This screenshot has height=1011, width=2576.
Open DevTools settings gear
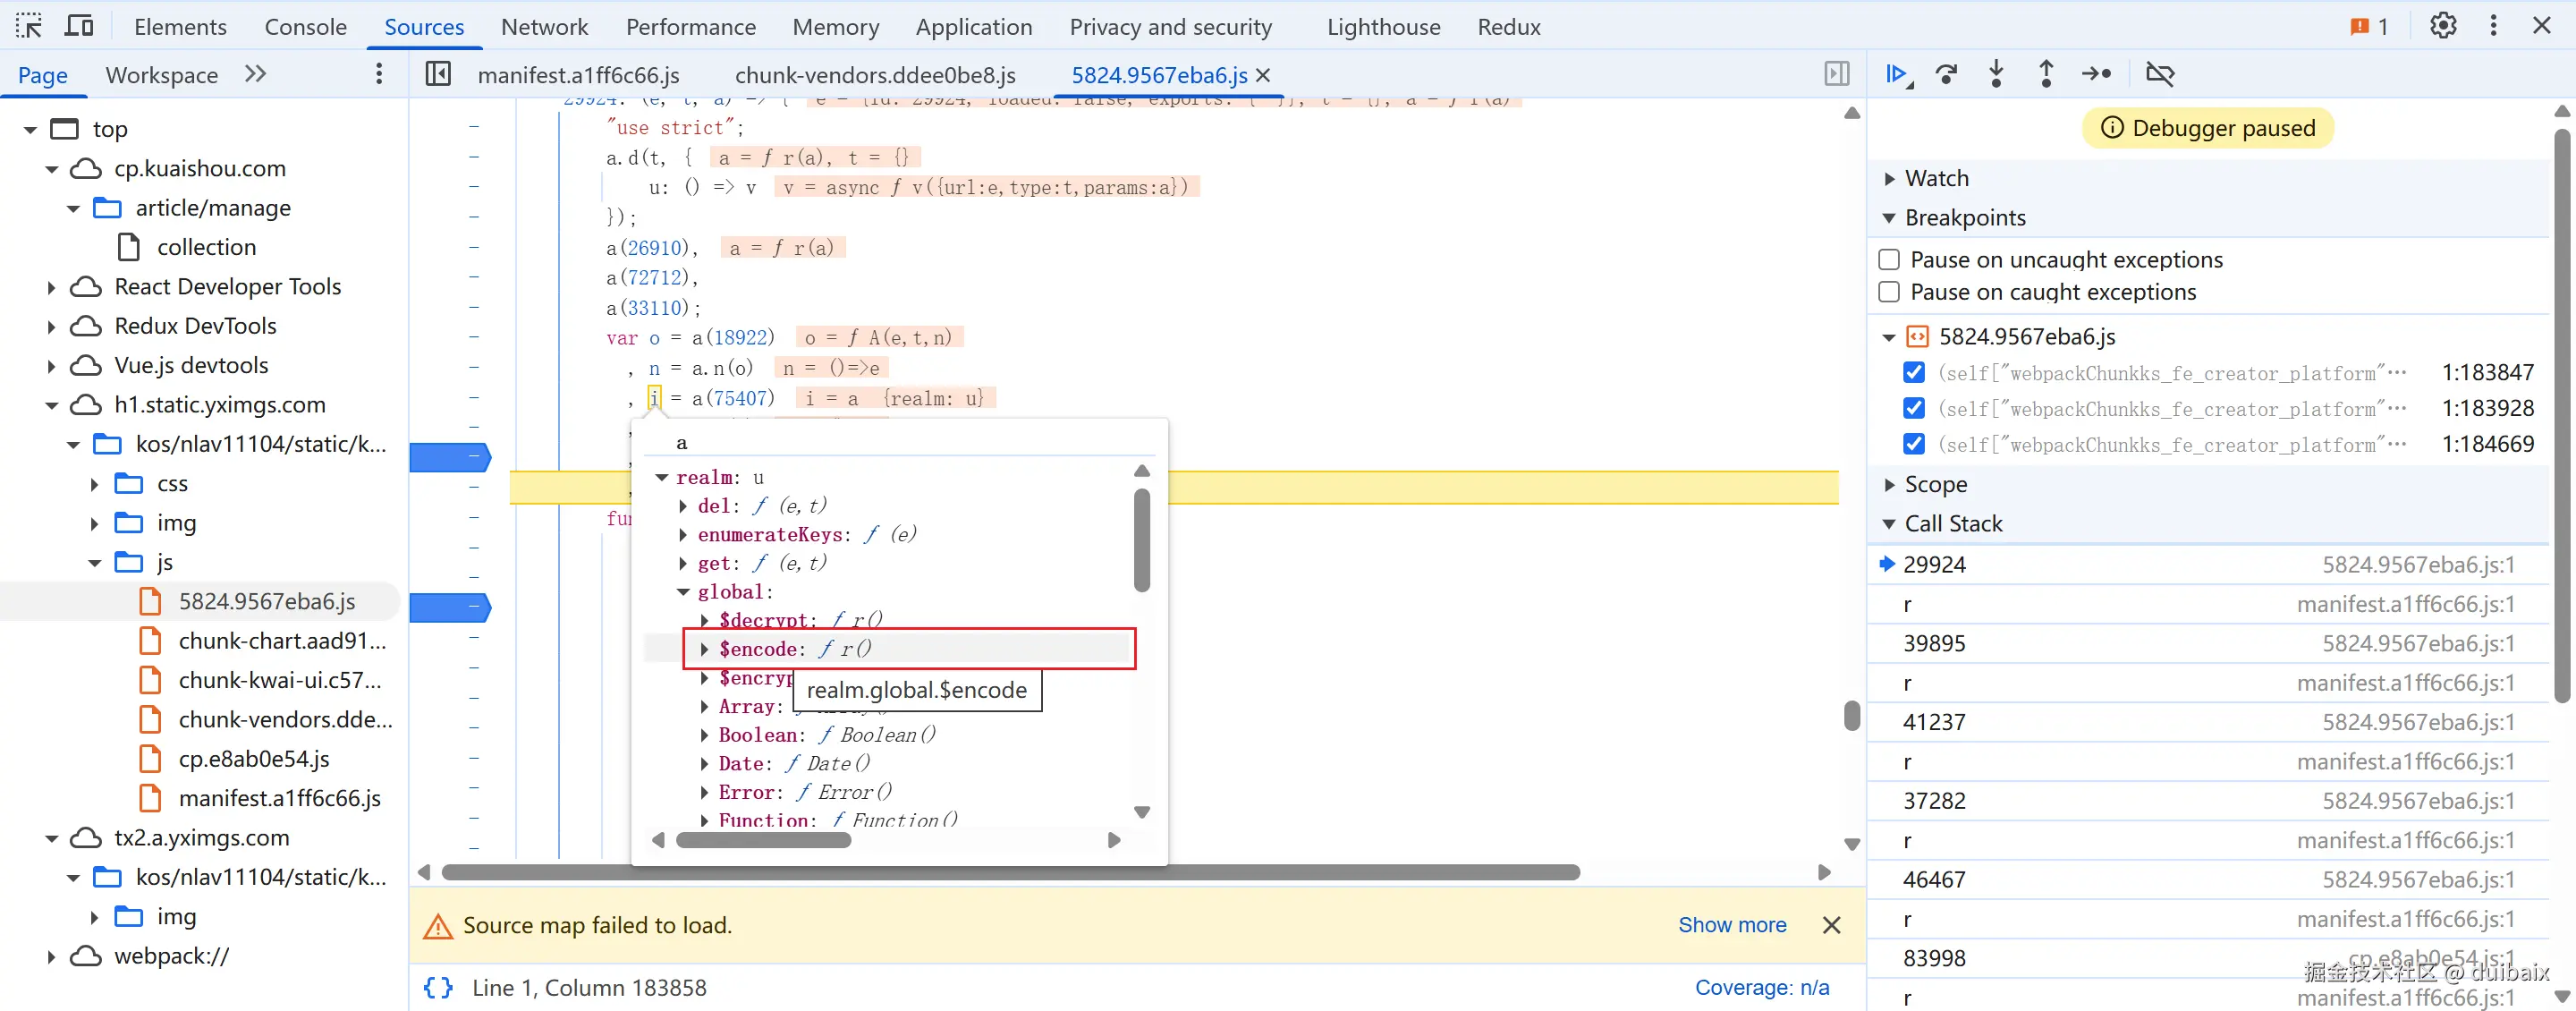2443,26
